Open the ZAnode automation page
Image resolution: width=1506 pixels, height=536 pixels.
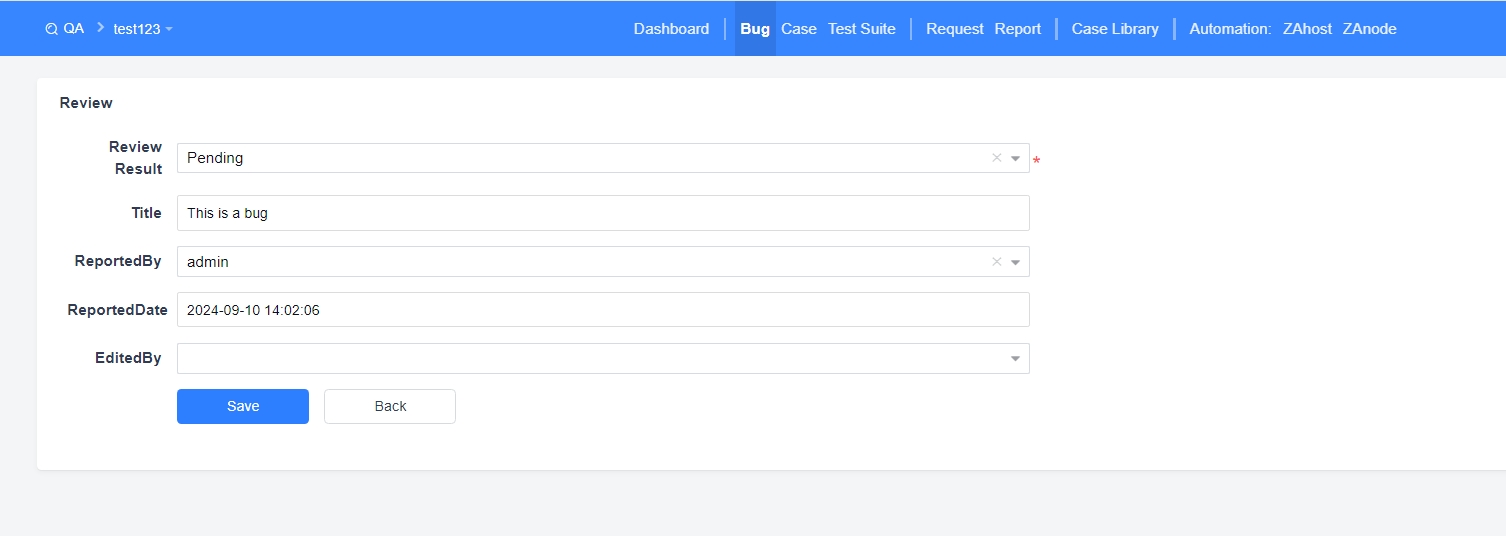(1369, 29)
